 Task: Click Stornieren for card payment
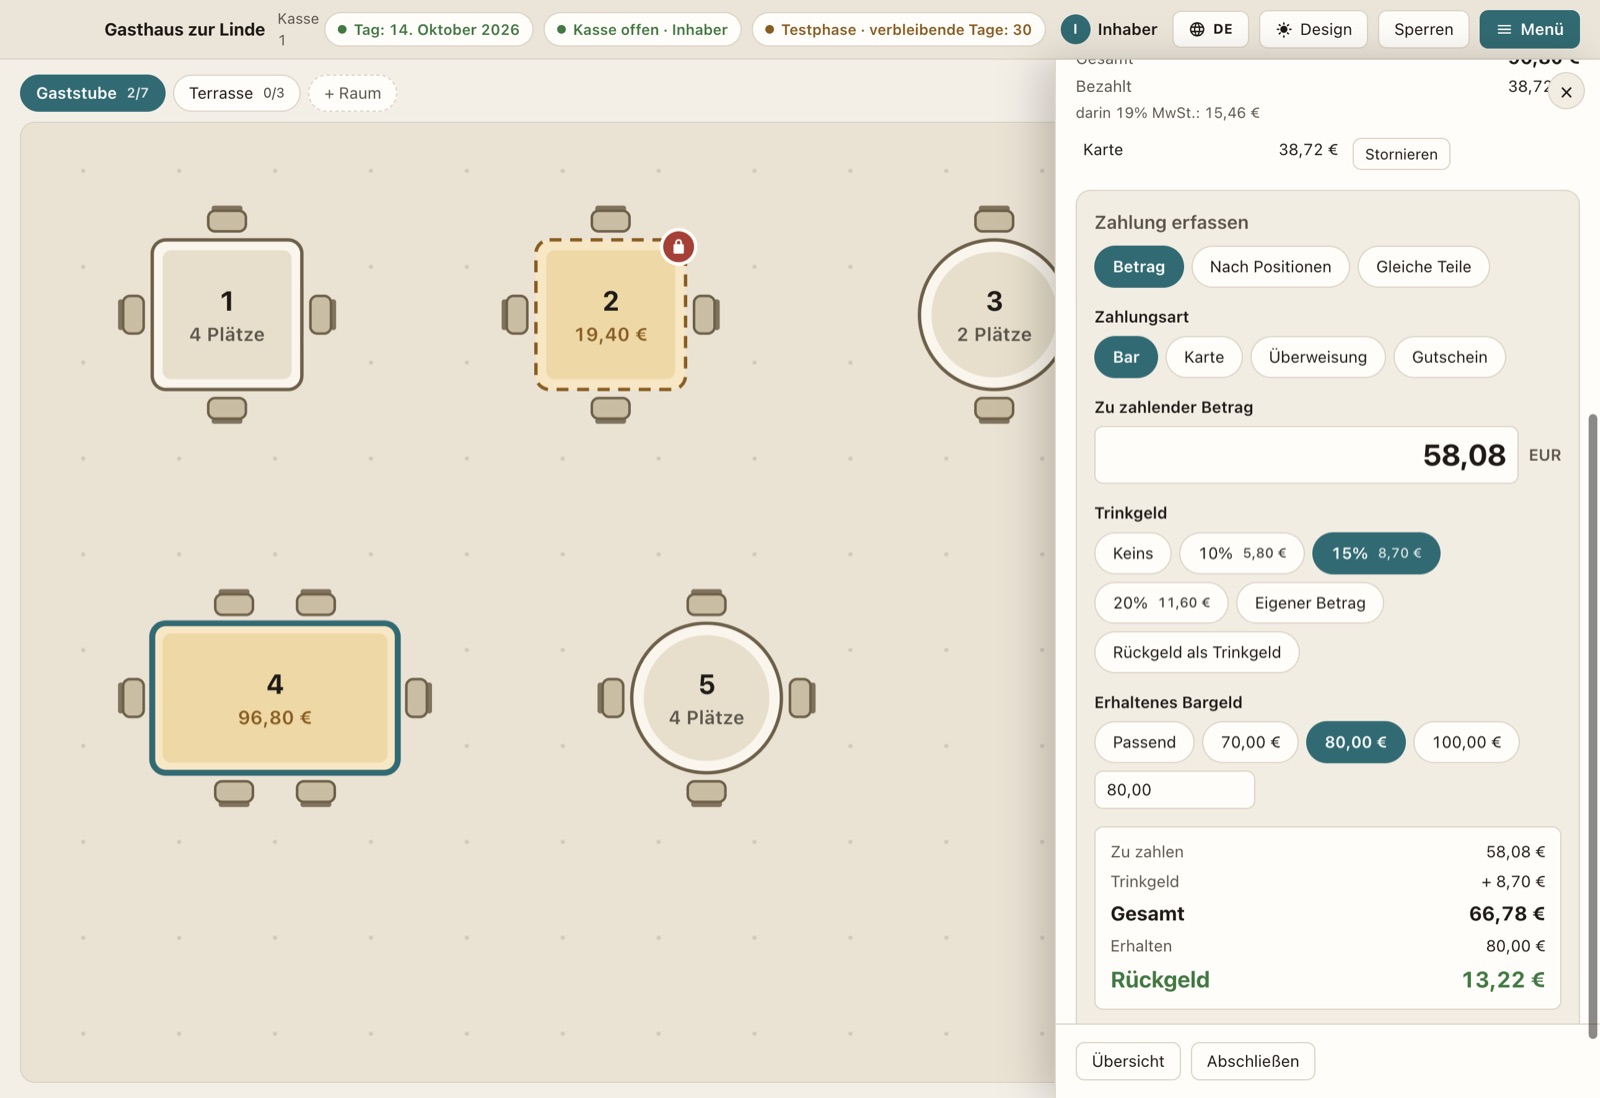click(x=1401, y=154)
